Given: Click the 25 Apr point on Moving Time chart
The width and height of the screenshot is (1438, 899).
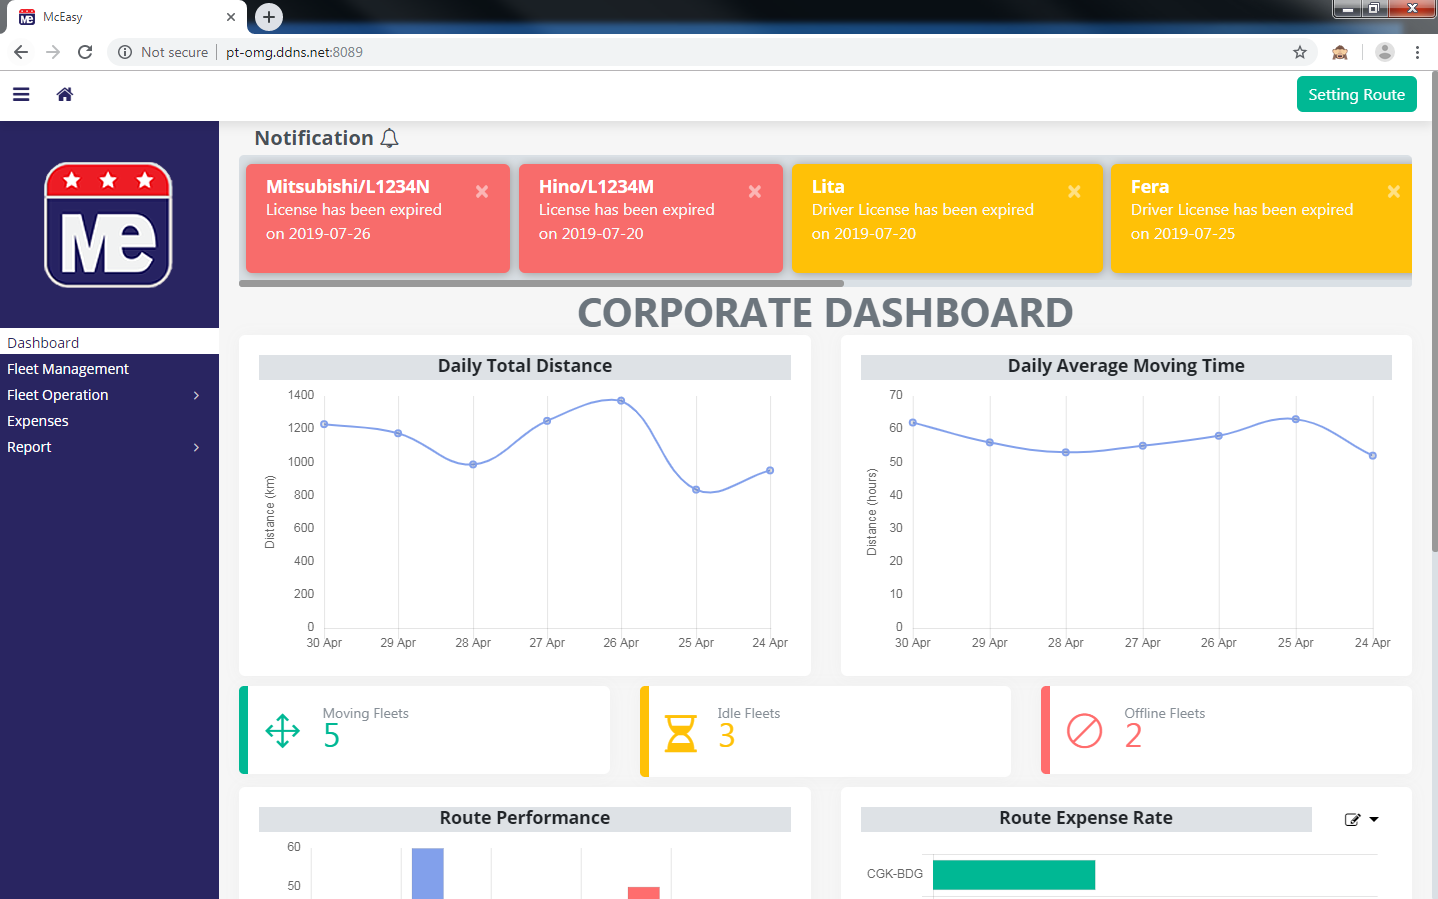Looking at the screenshot, I should [x=1296, y=419].
